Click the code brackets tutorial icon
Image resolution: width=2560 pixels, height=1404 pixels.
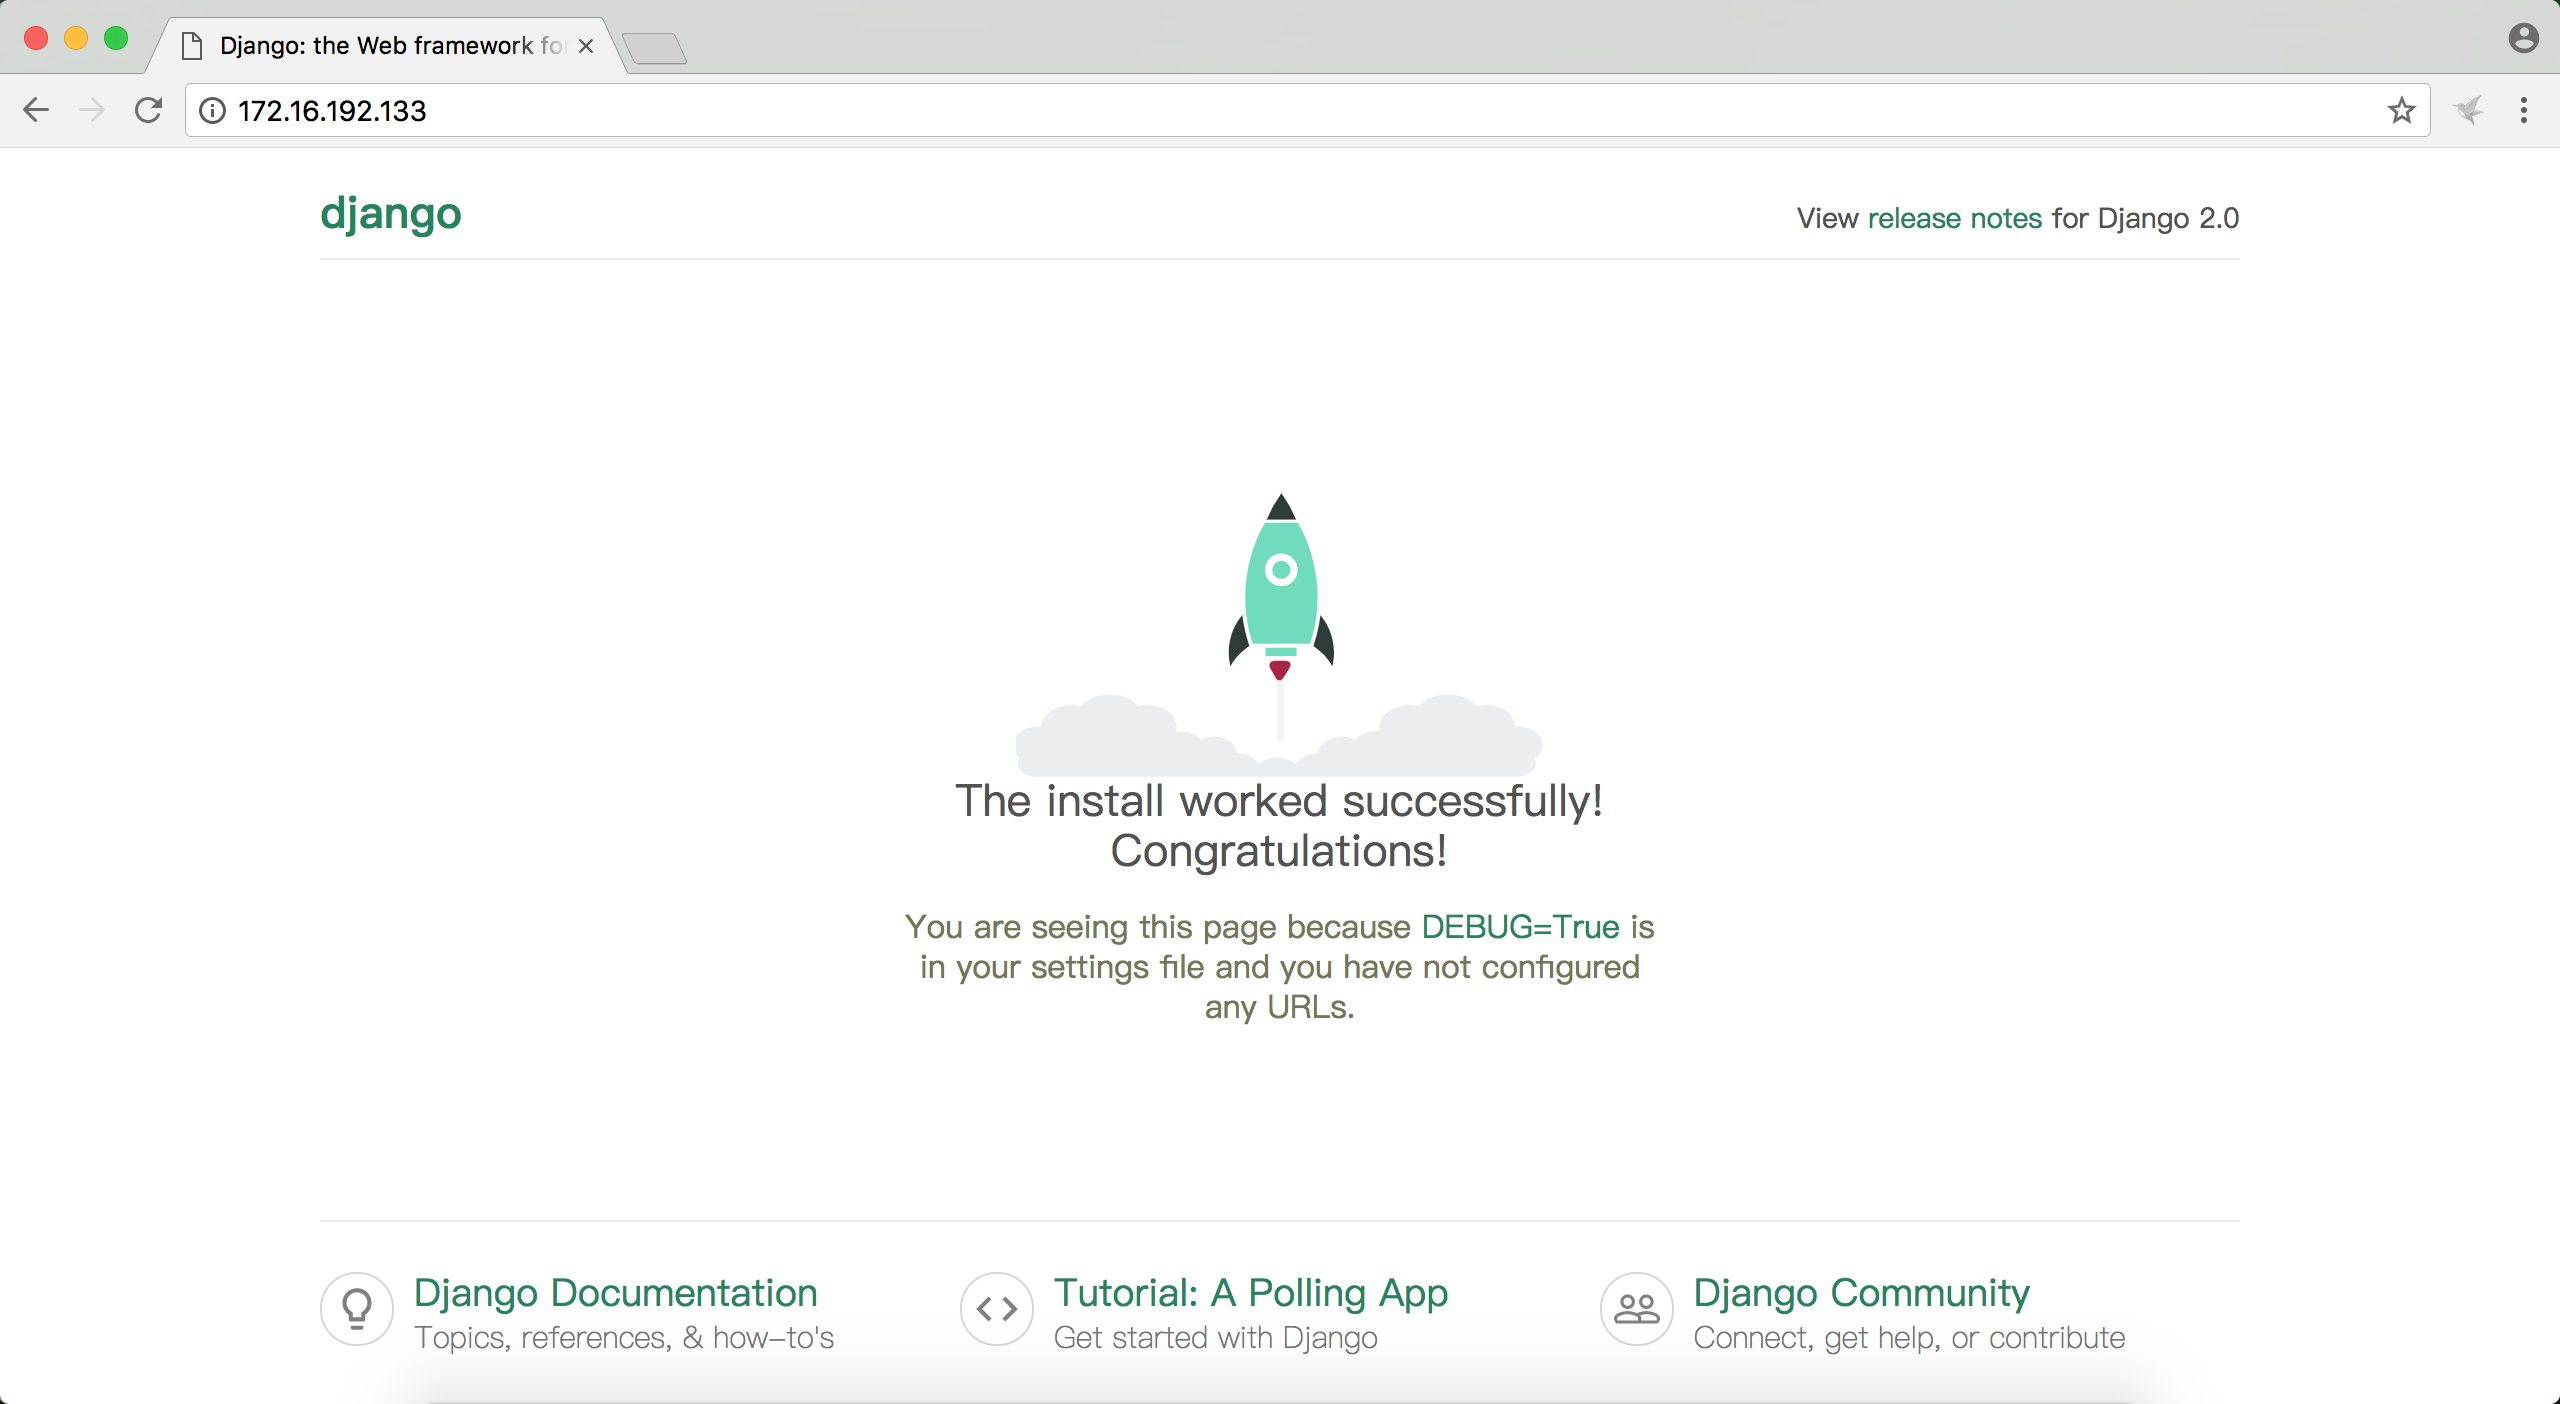[x=997, y=1308]
